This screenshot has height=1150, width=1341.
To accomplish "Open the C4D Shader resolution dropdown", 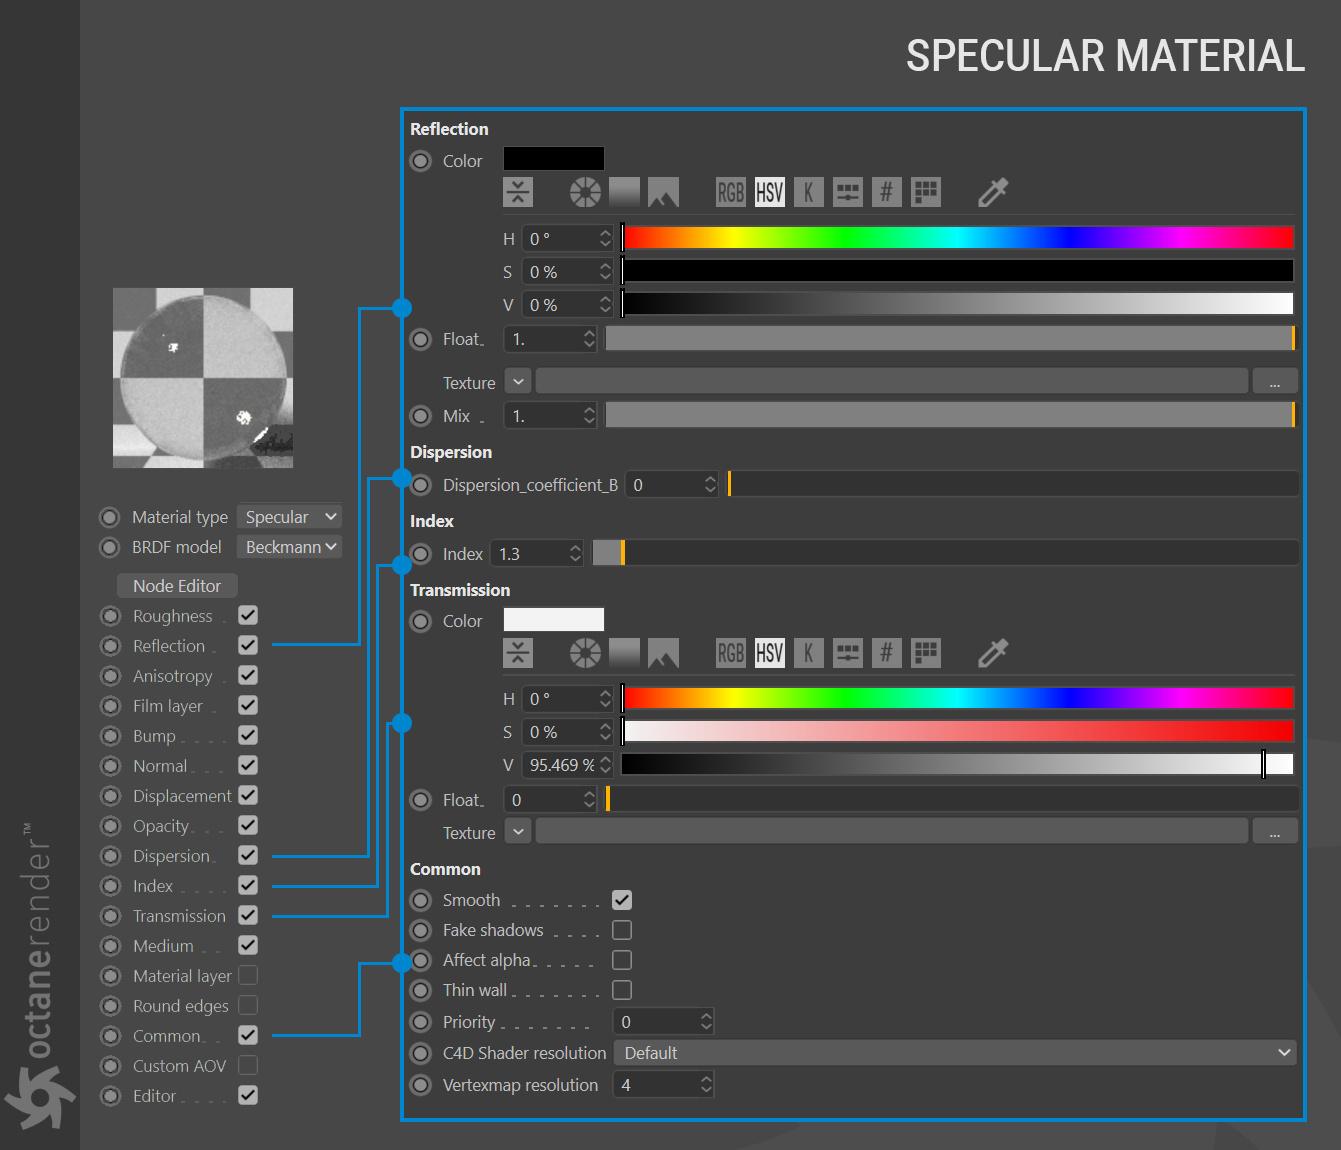I will click(955, 1053).
